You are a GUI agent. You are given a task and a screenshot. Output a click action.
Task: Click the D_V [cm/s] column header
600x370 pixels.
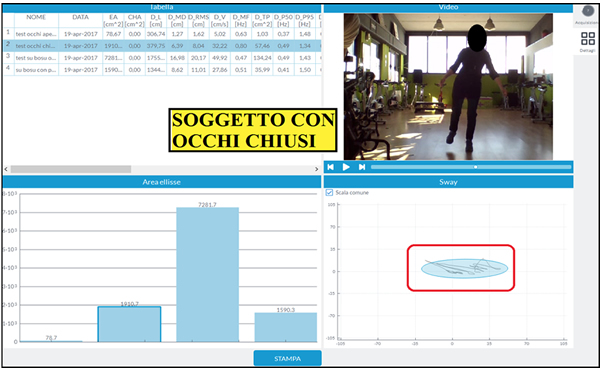[x=220, y=20]
